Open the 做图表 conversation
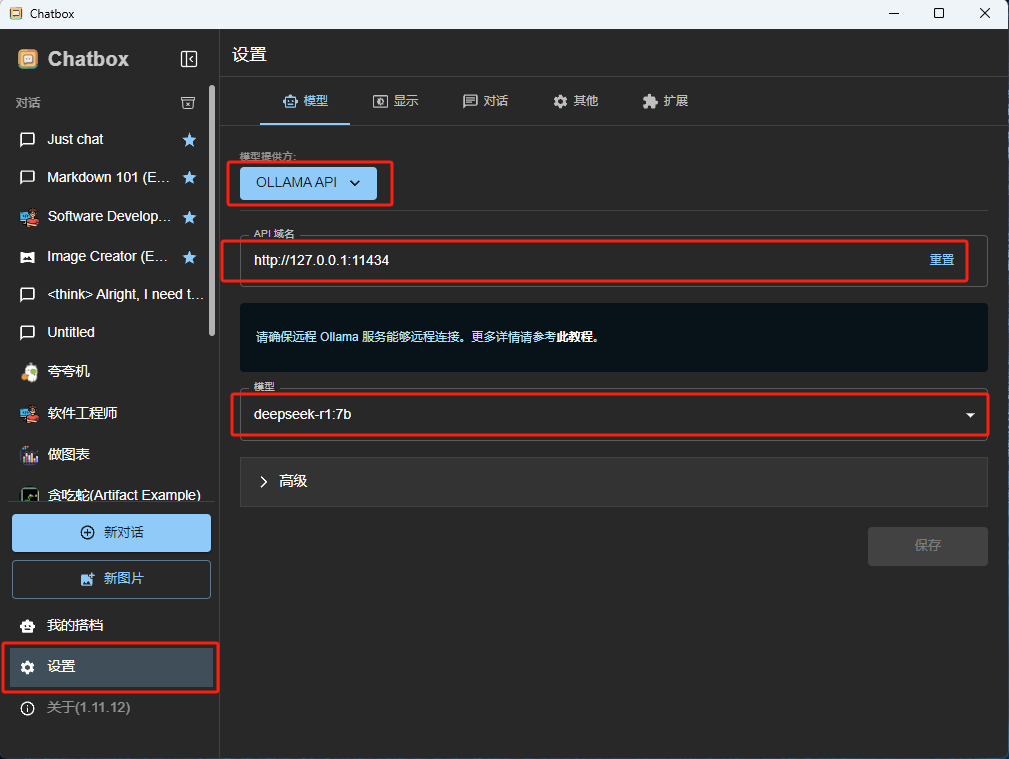 (x=108, y=454)
